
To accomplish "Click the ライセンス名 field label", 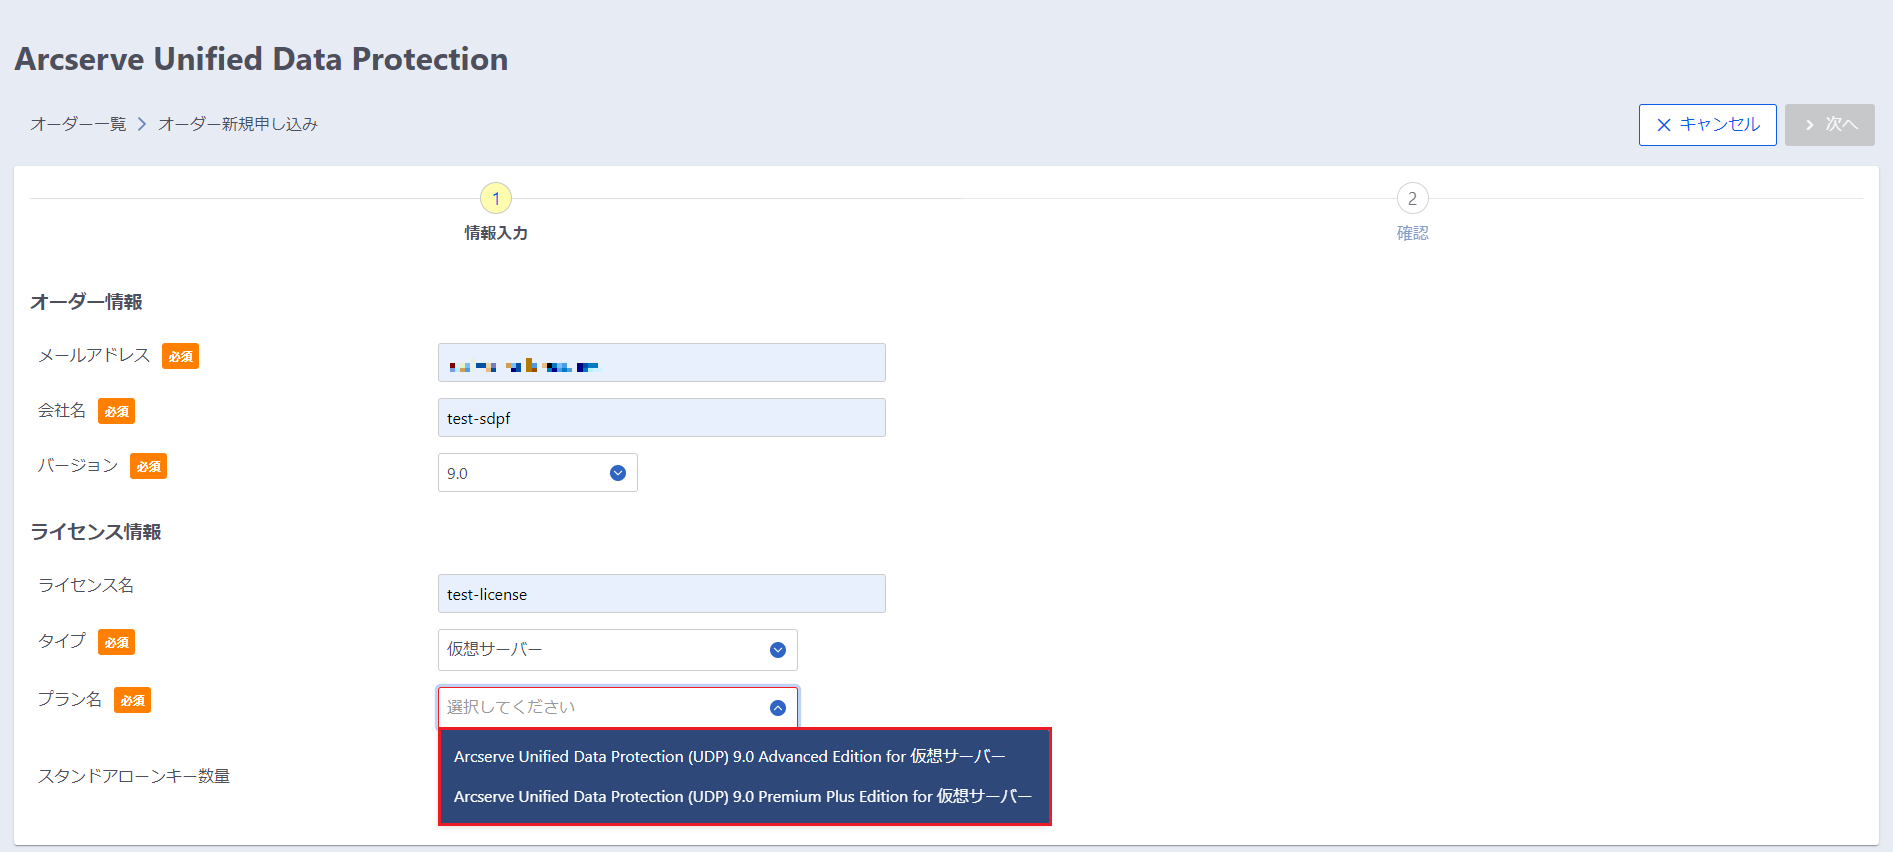I will tap(86, 585).
